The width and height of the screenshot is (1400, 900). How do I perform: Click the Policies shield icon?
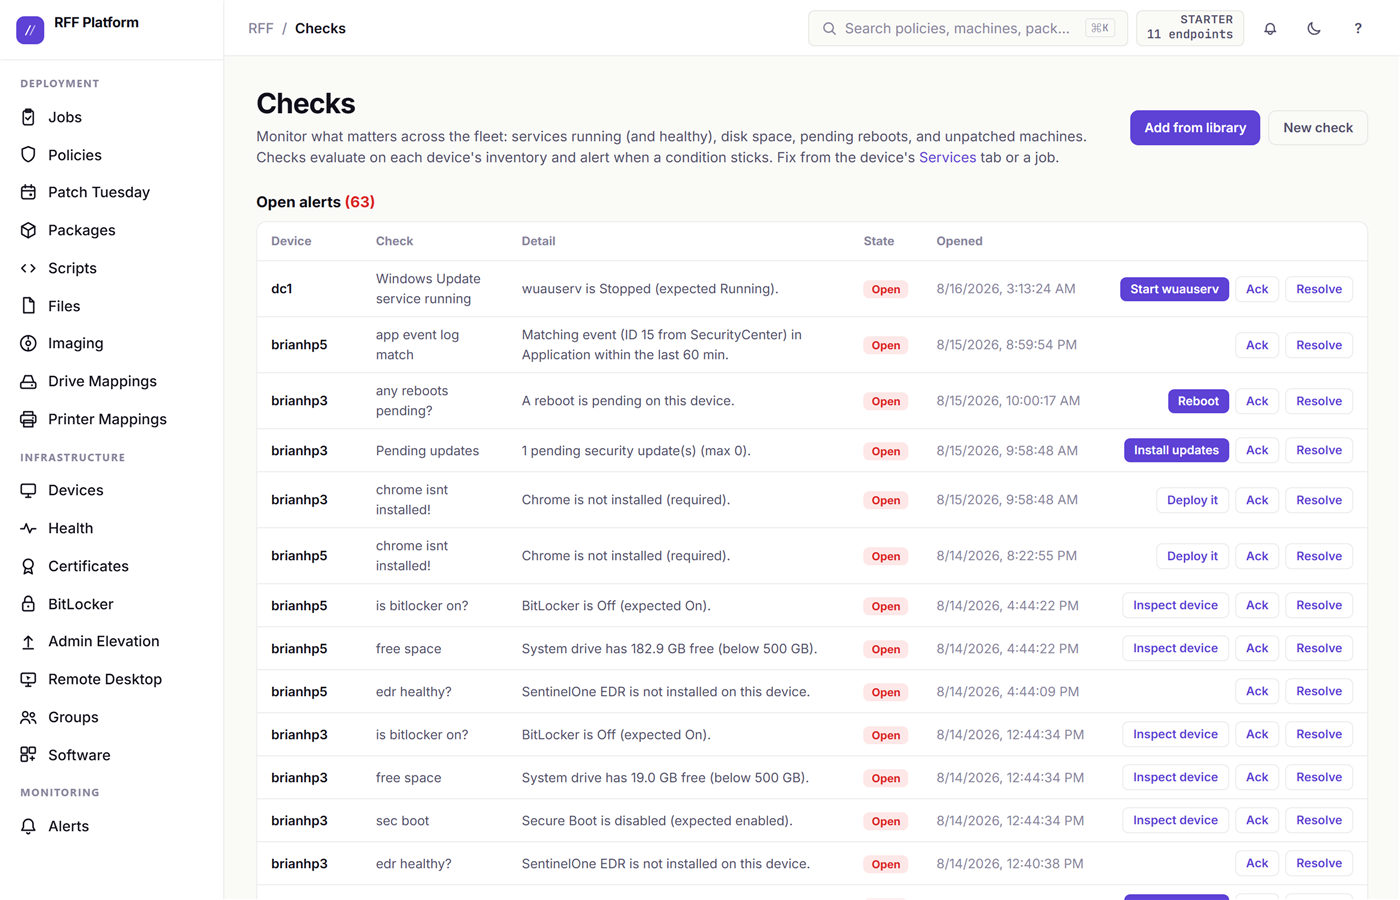click(28, 155)
